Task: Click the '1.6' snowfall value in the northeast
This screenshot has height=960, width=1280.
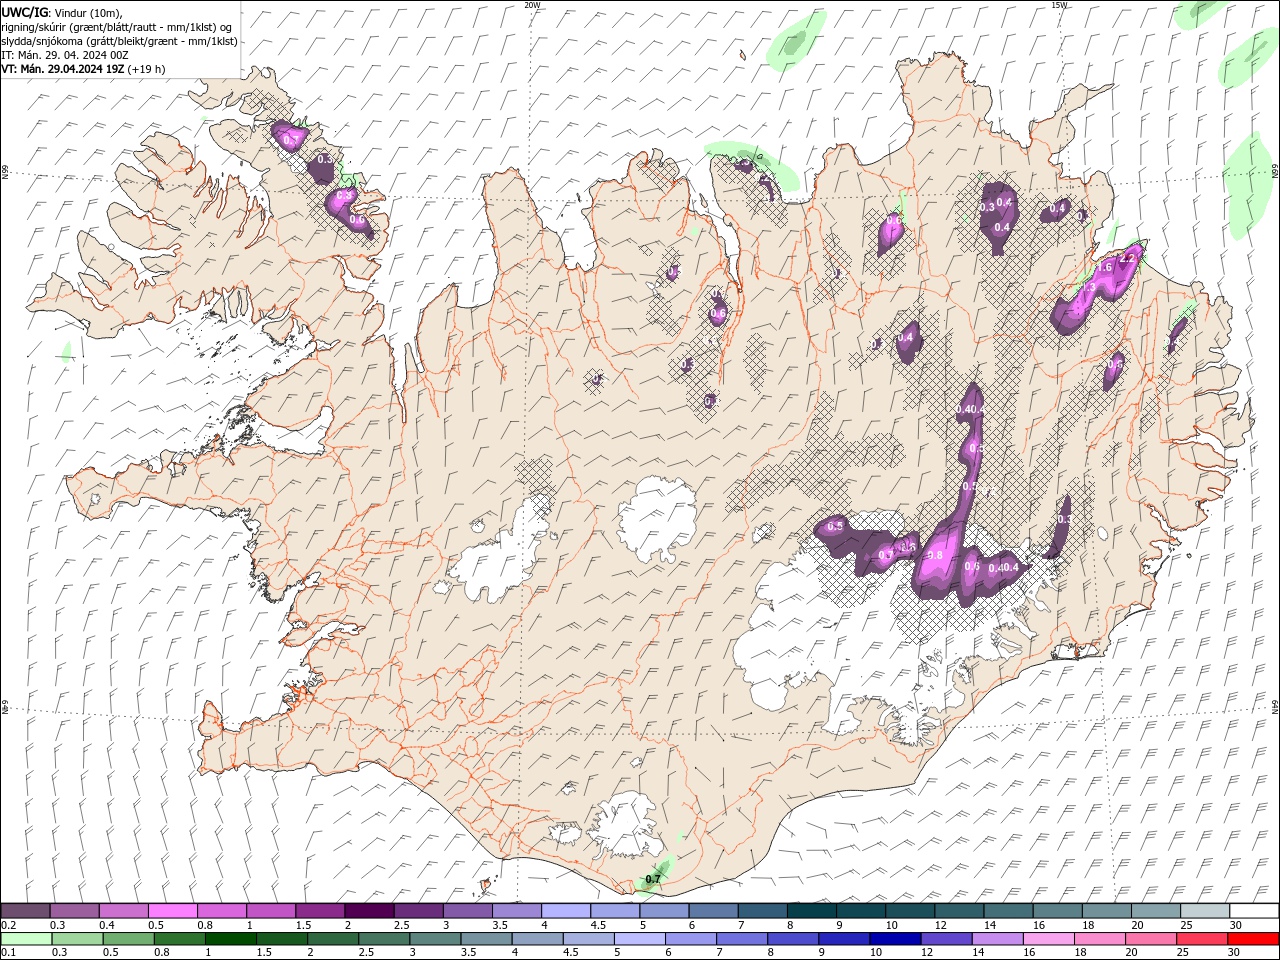Action: (1105, 268)
